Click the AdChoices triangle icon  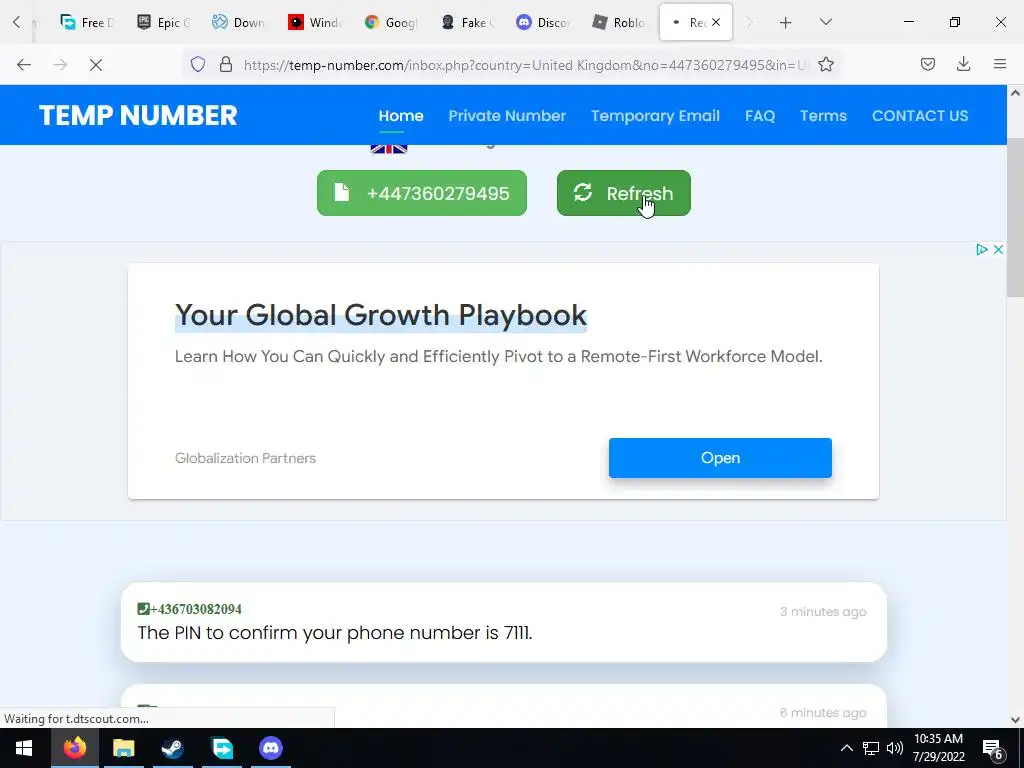(981, 249)
